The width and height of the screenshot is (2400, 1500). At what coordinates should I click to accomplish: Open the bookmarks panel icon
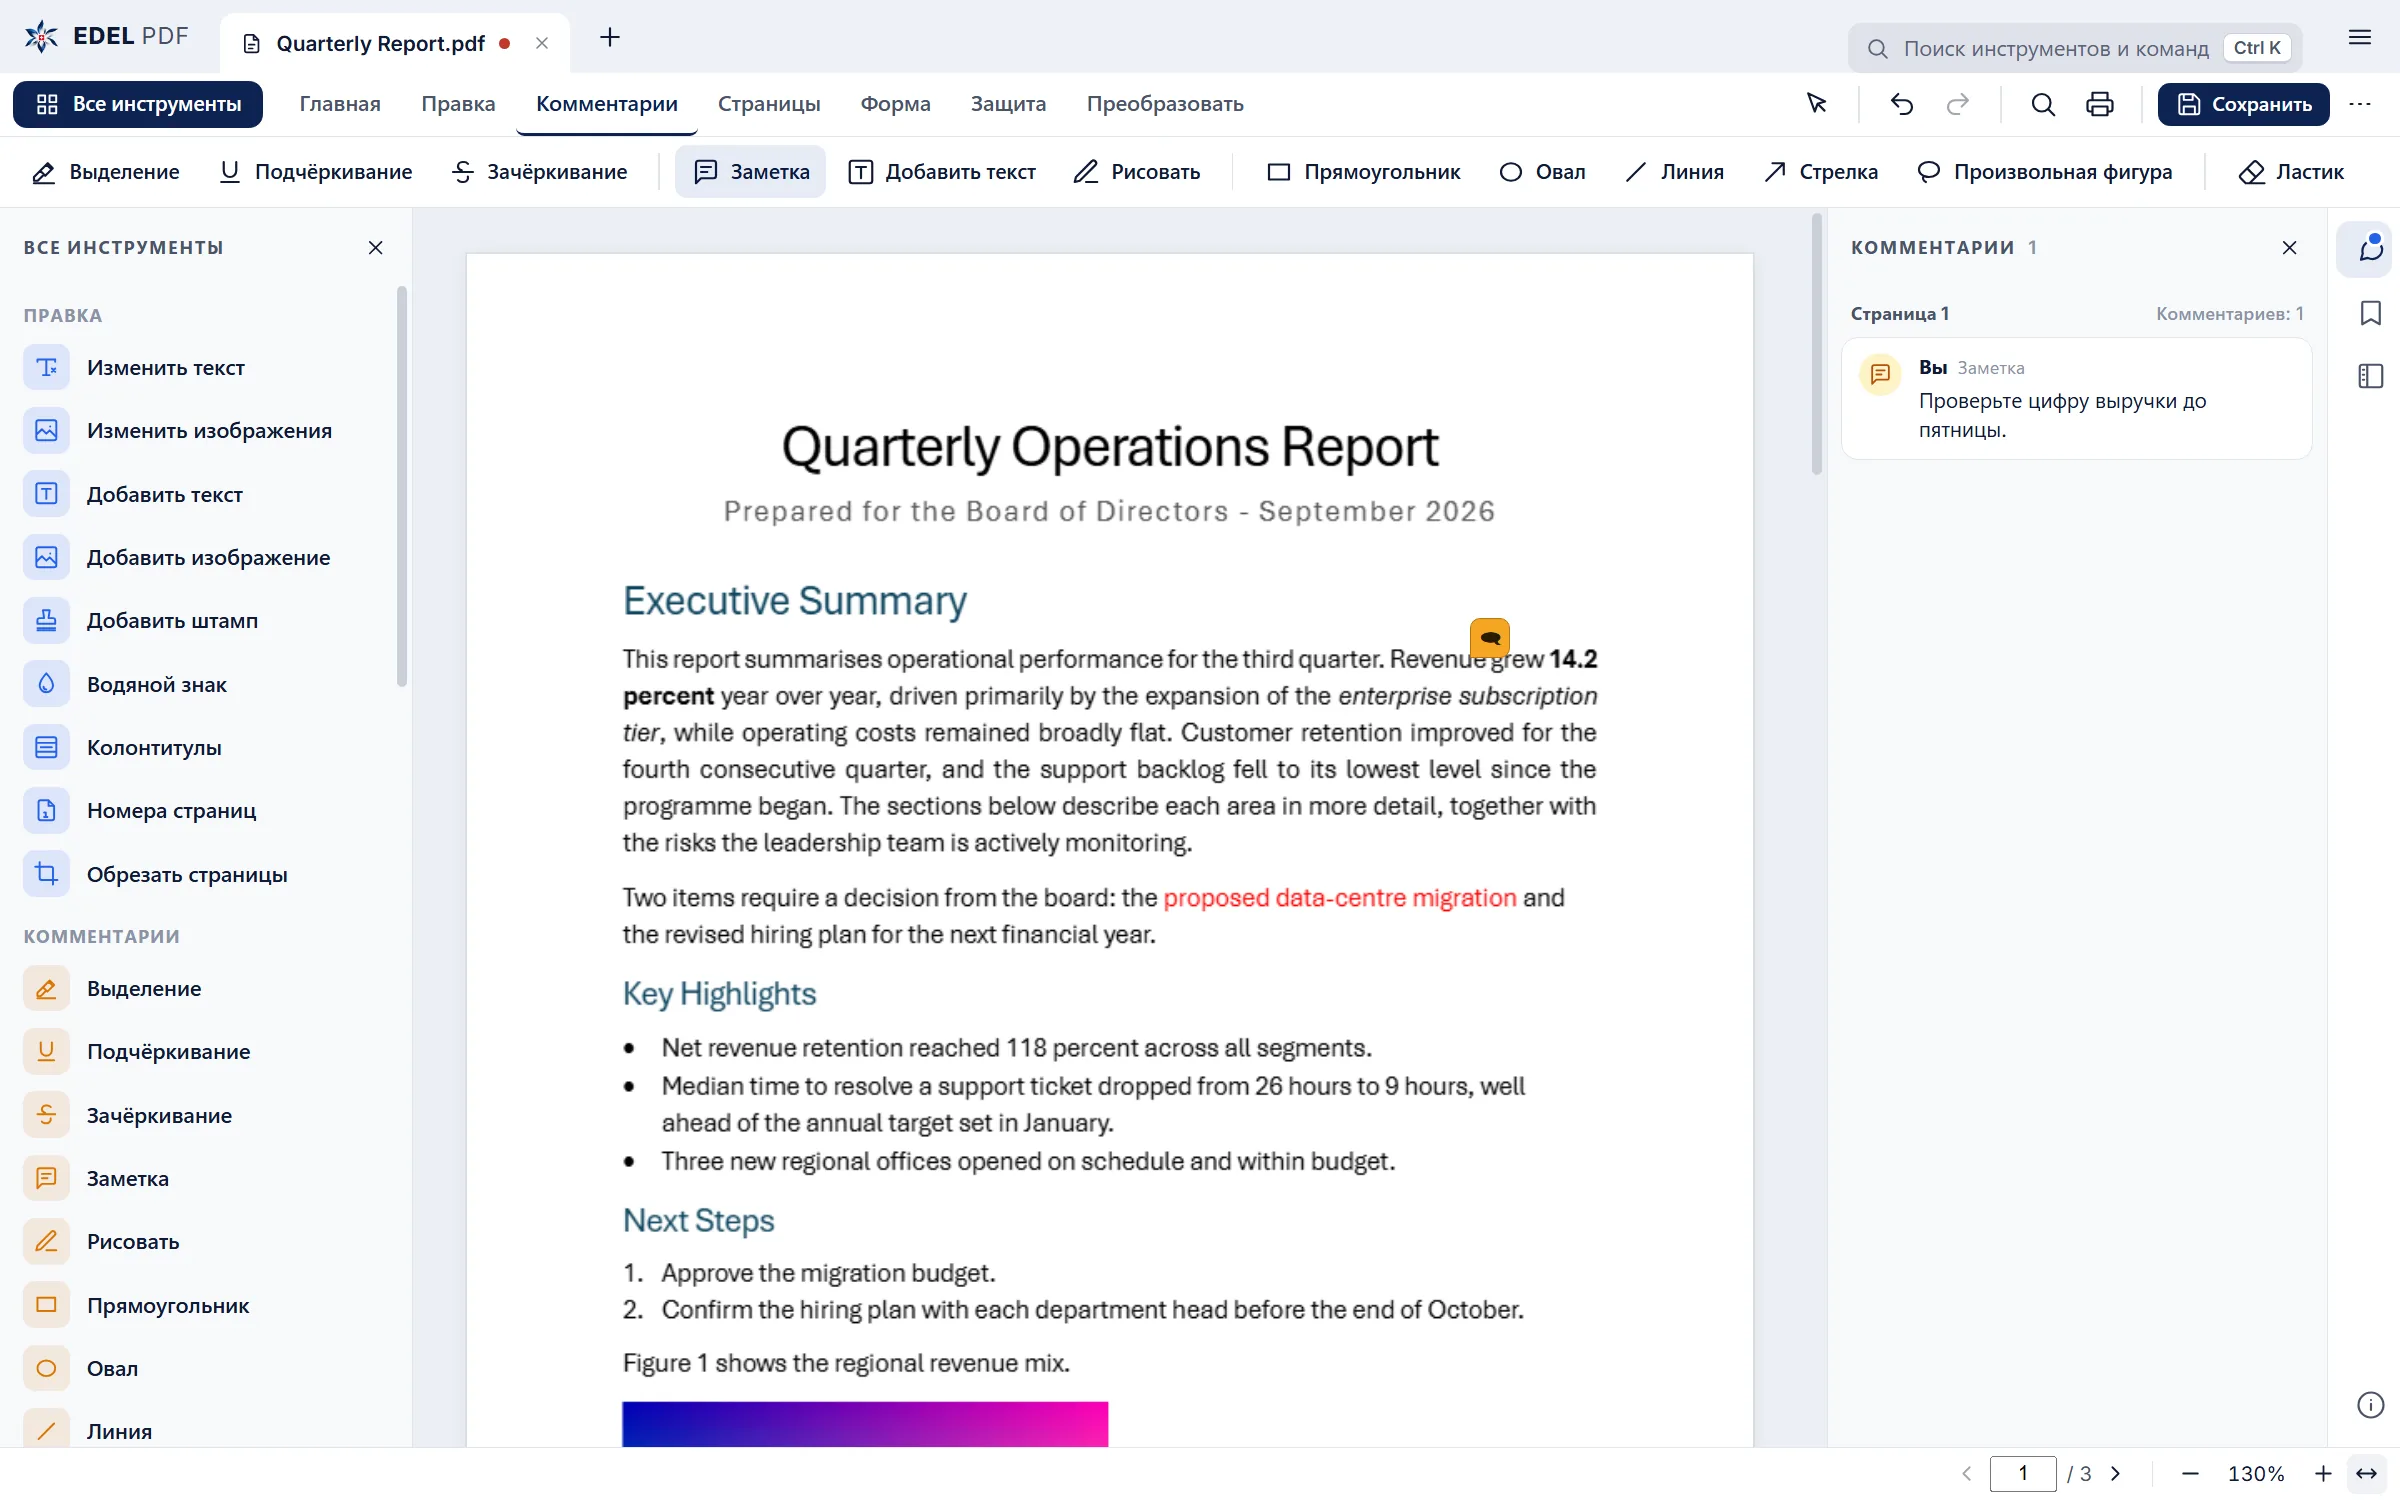(x=2370, y=313)
